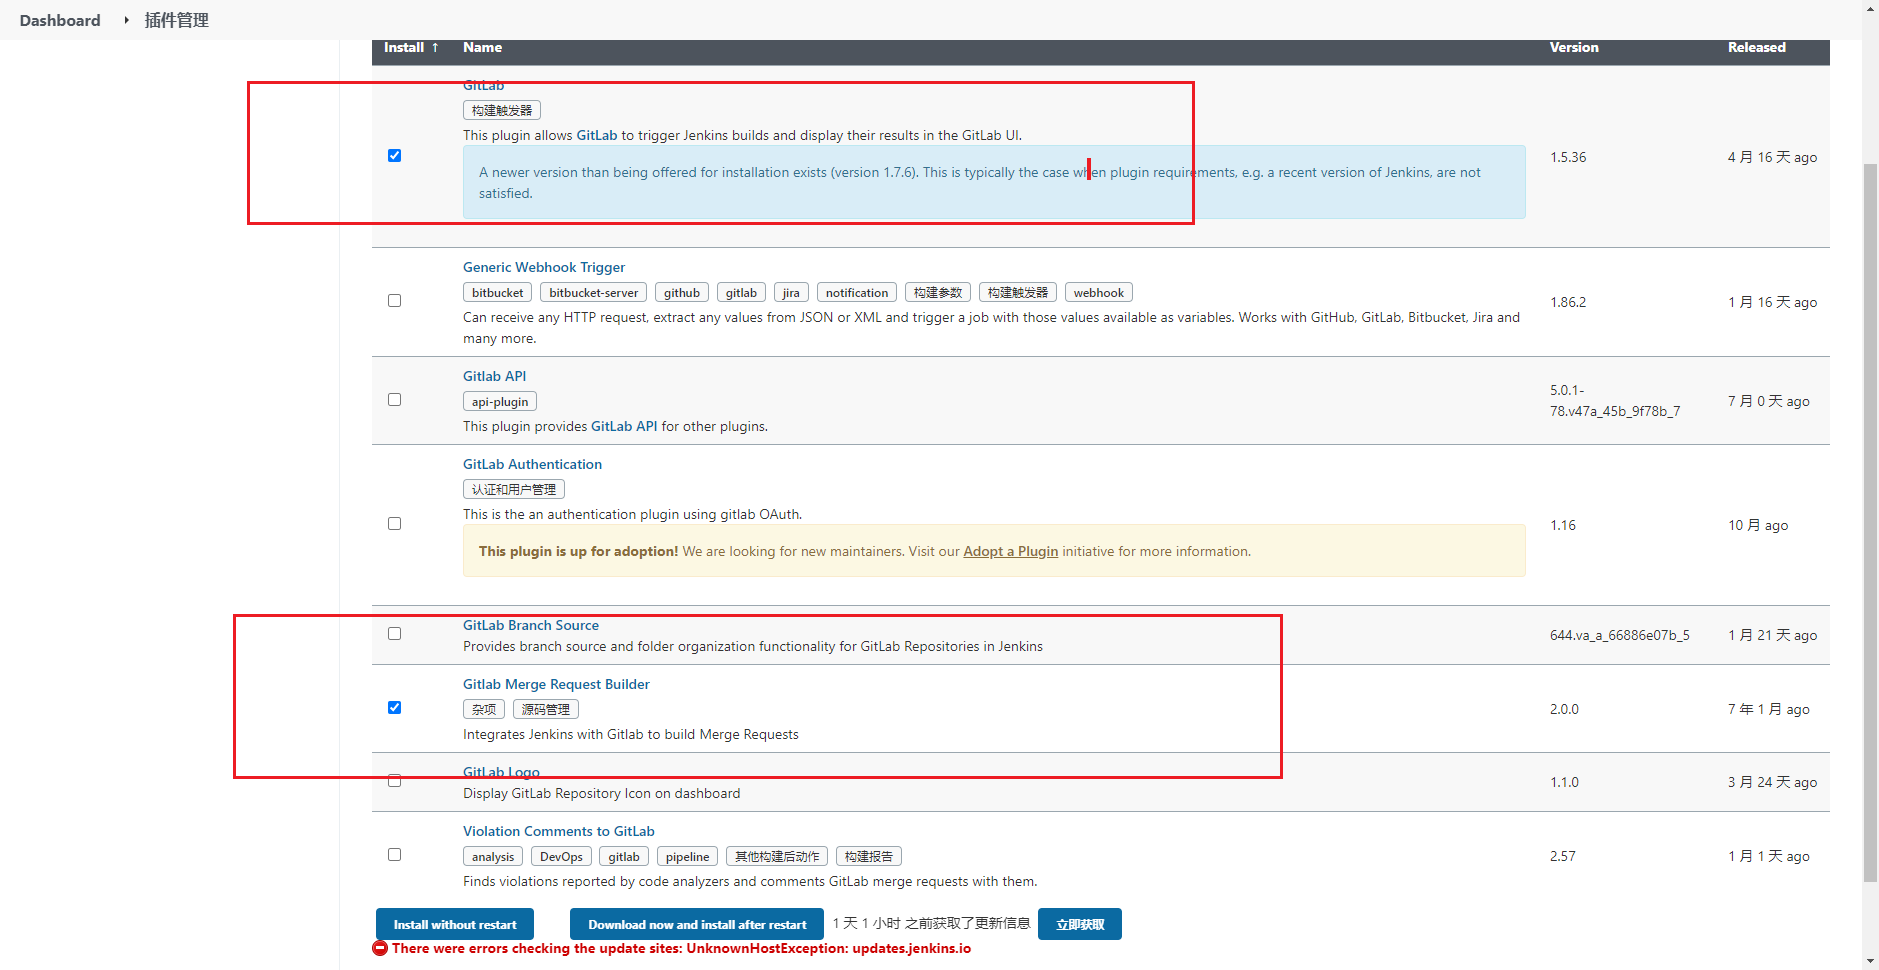Screen dimensions: 1879x970
Task: Click 构建触发器 tag under GitLab plugin
Action: 502,110
